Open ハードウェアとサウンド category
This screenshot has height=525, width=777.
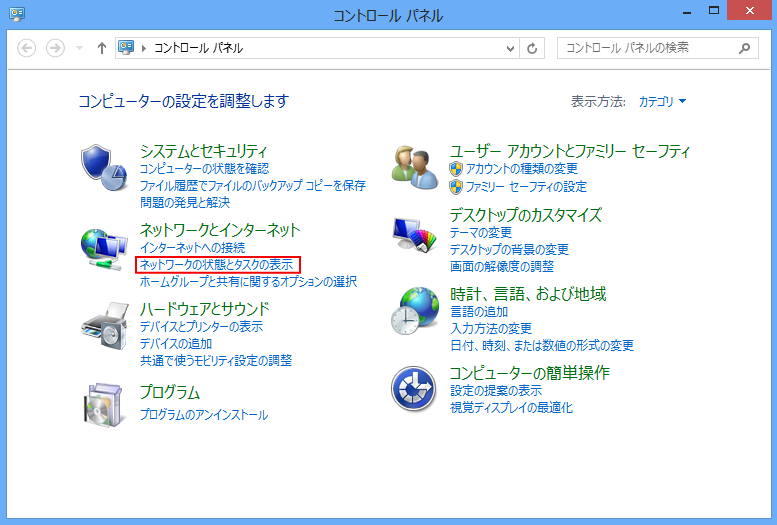[205, 309]
